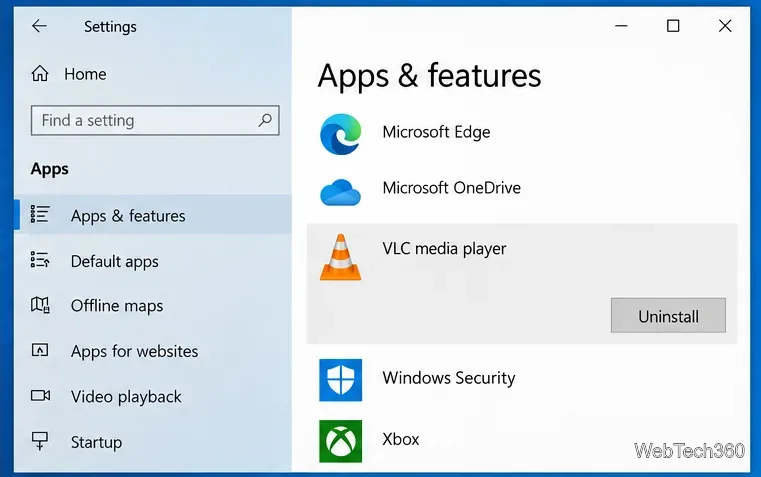Minimize the Settings window
This screenshot has height=477, width=761.
(x=621, y=26)
